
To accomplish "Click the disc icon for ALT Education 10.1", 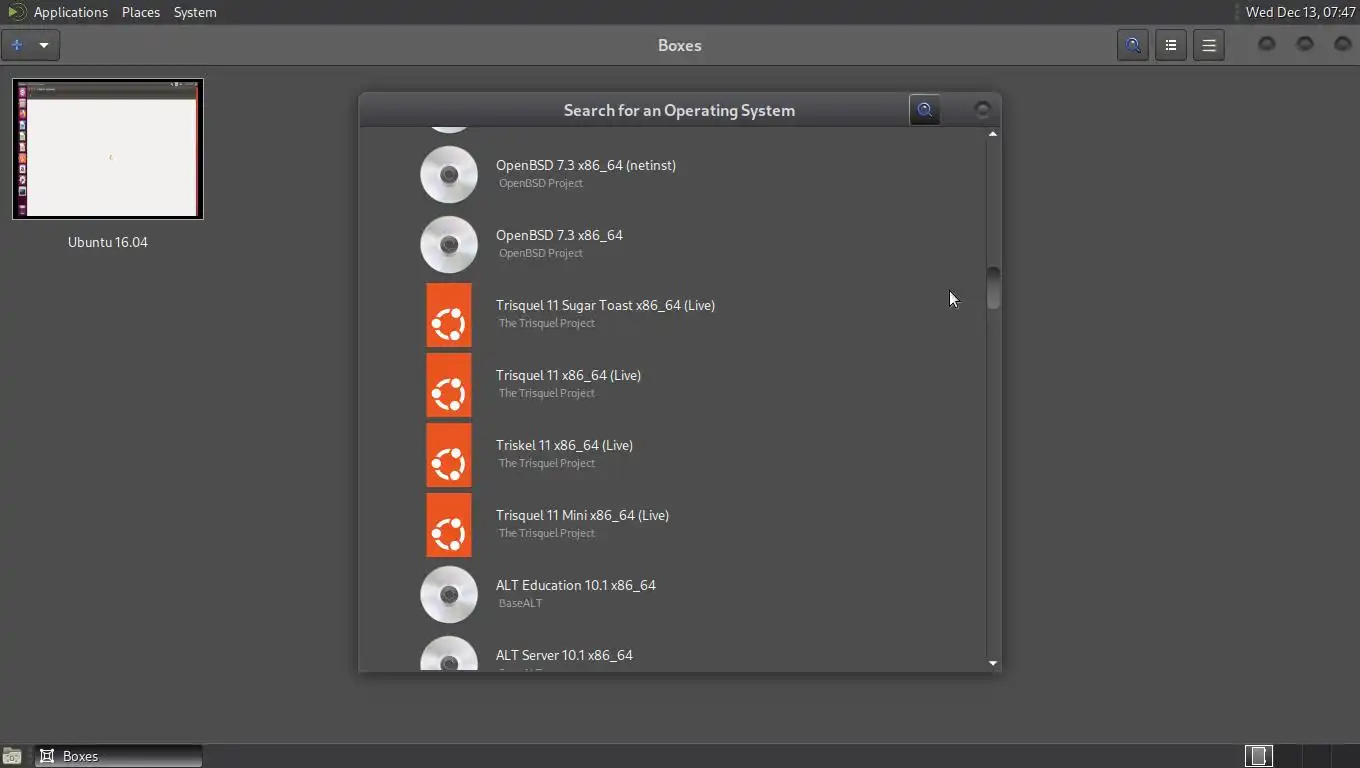I will pos(449,594).
